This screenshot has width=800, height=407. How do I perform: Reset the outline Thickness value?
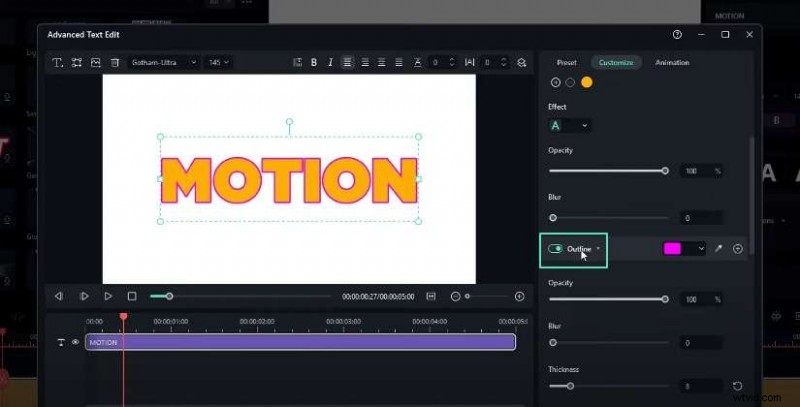[737, 385]
